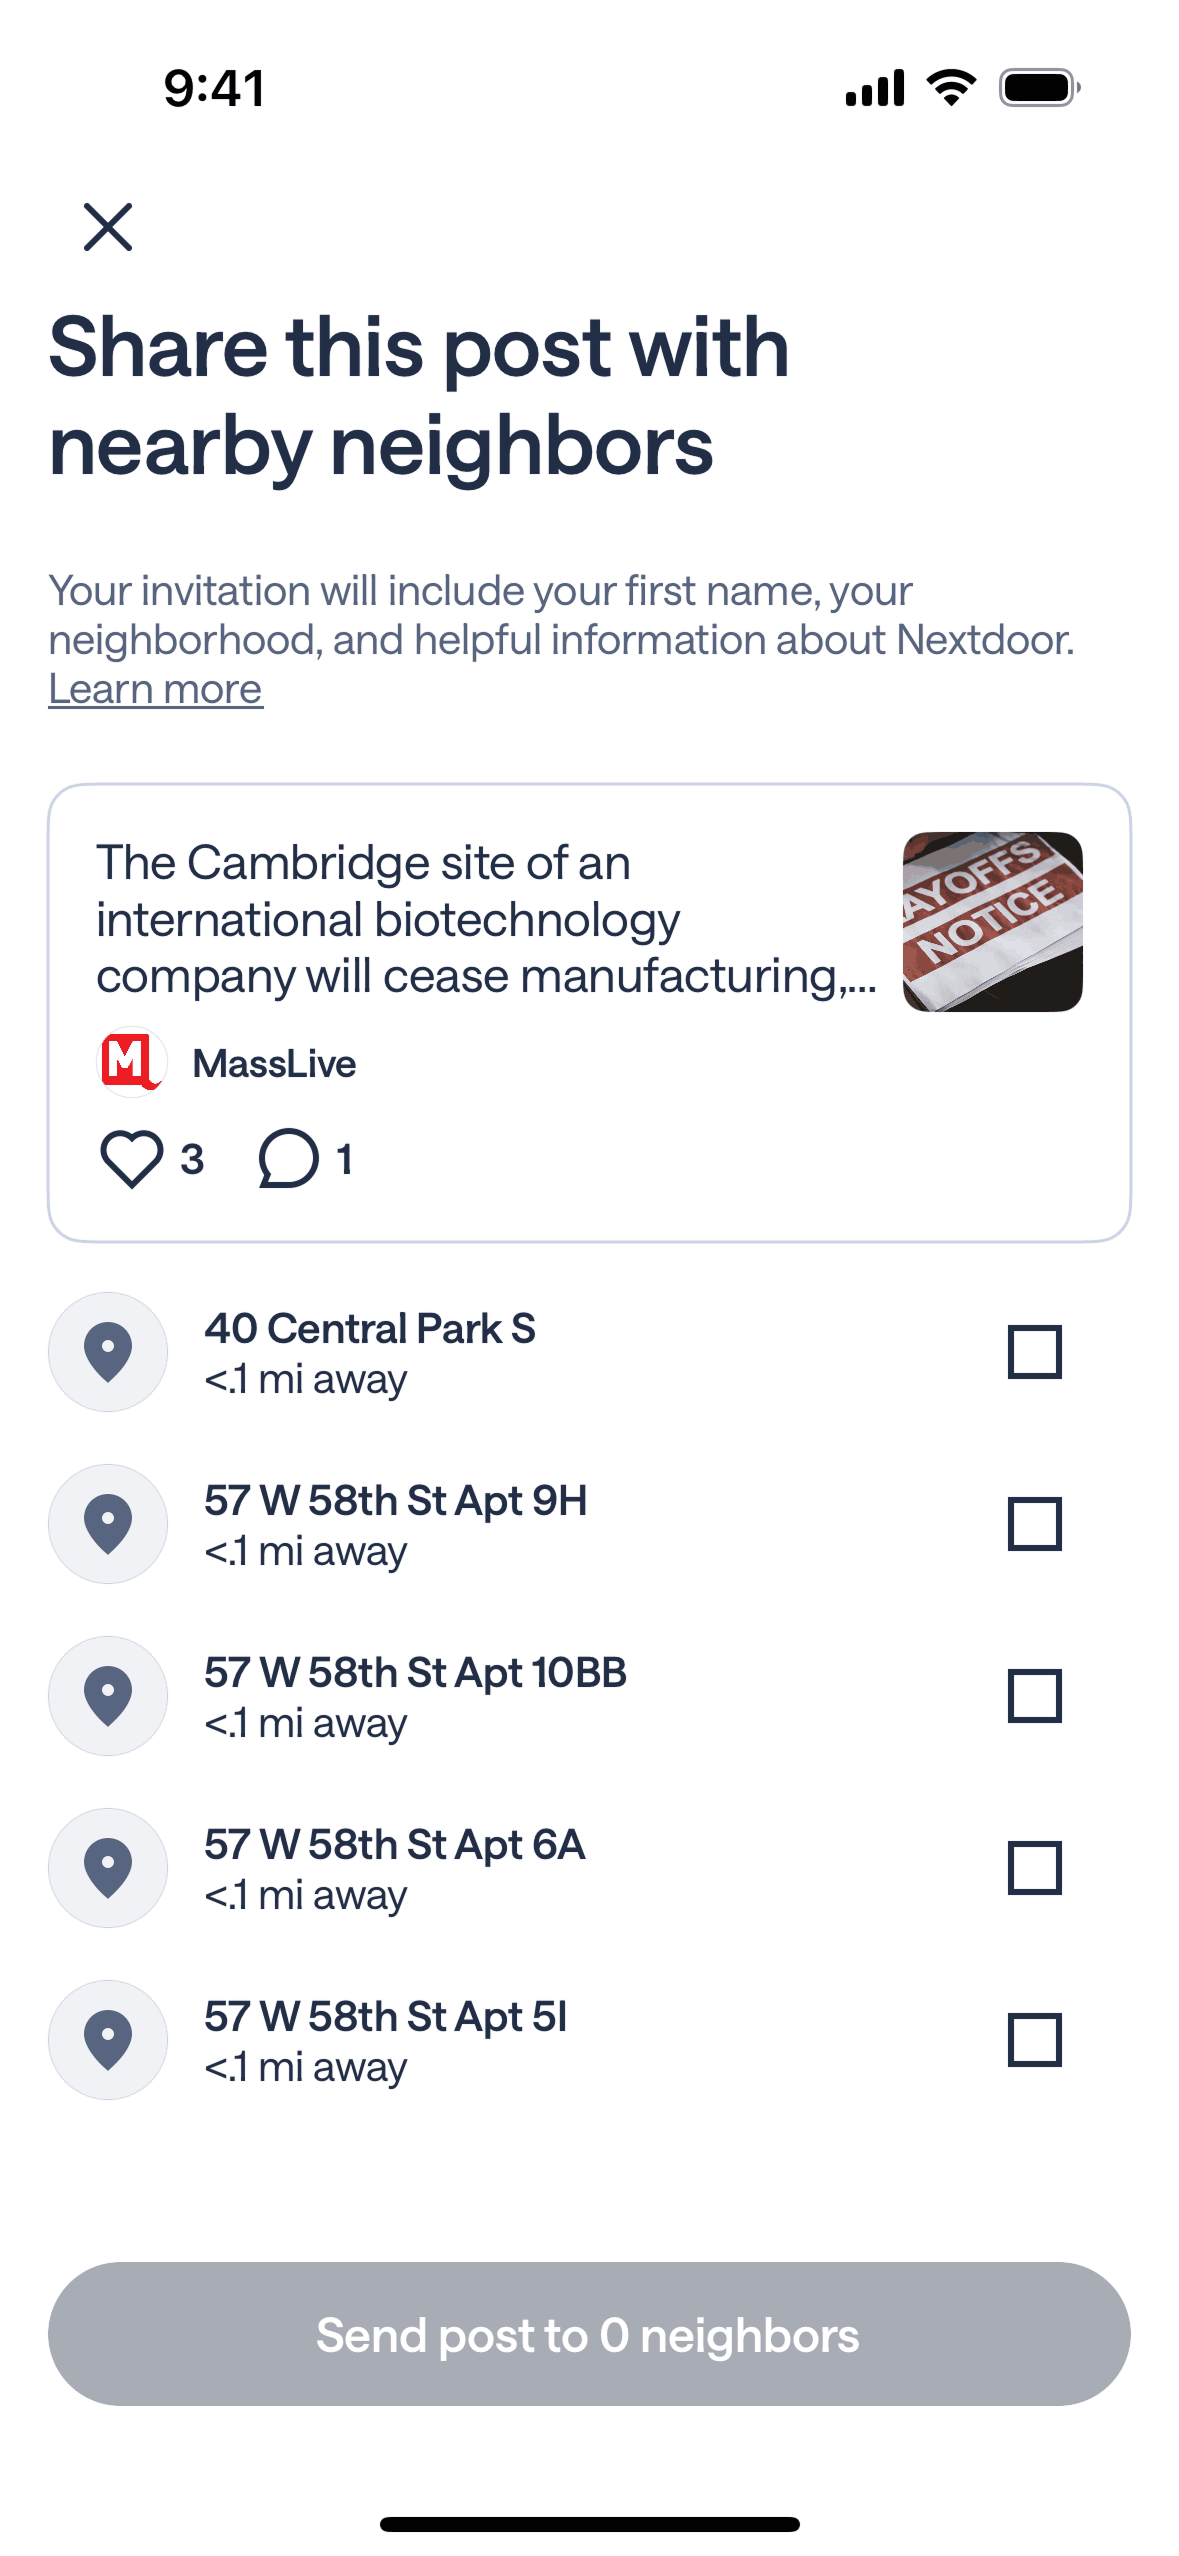Mark the Apt 5I checkbox
The image size is (1179, 2556).
[x=1034, y=2040]
